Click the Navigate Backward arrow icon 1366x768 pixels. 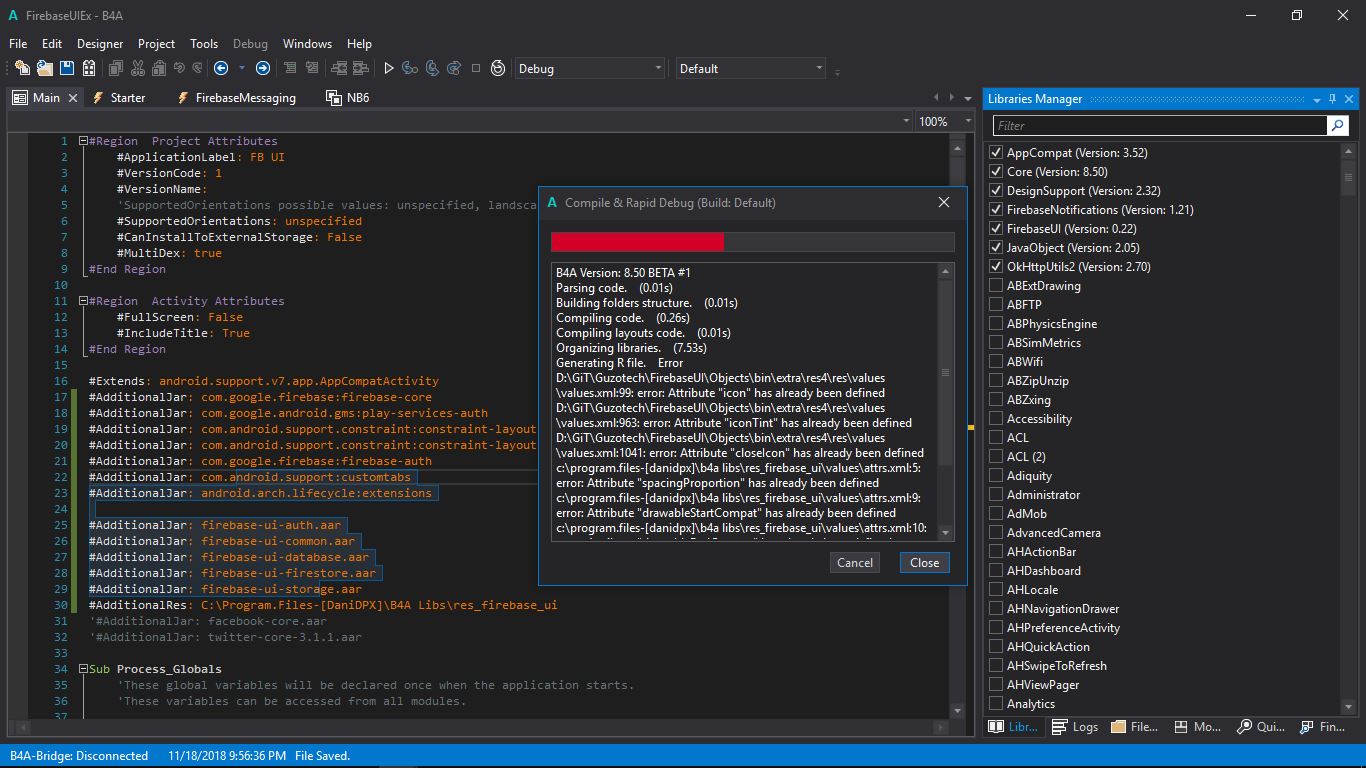tap(221, 68)
